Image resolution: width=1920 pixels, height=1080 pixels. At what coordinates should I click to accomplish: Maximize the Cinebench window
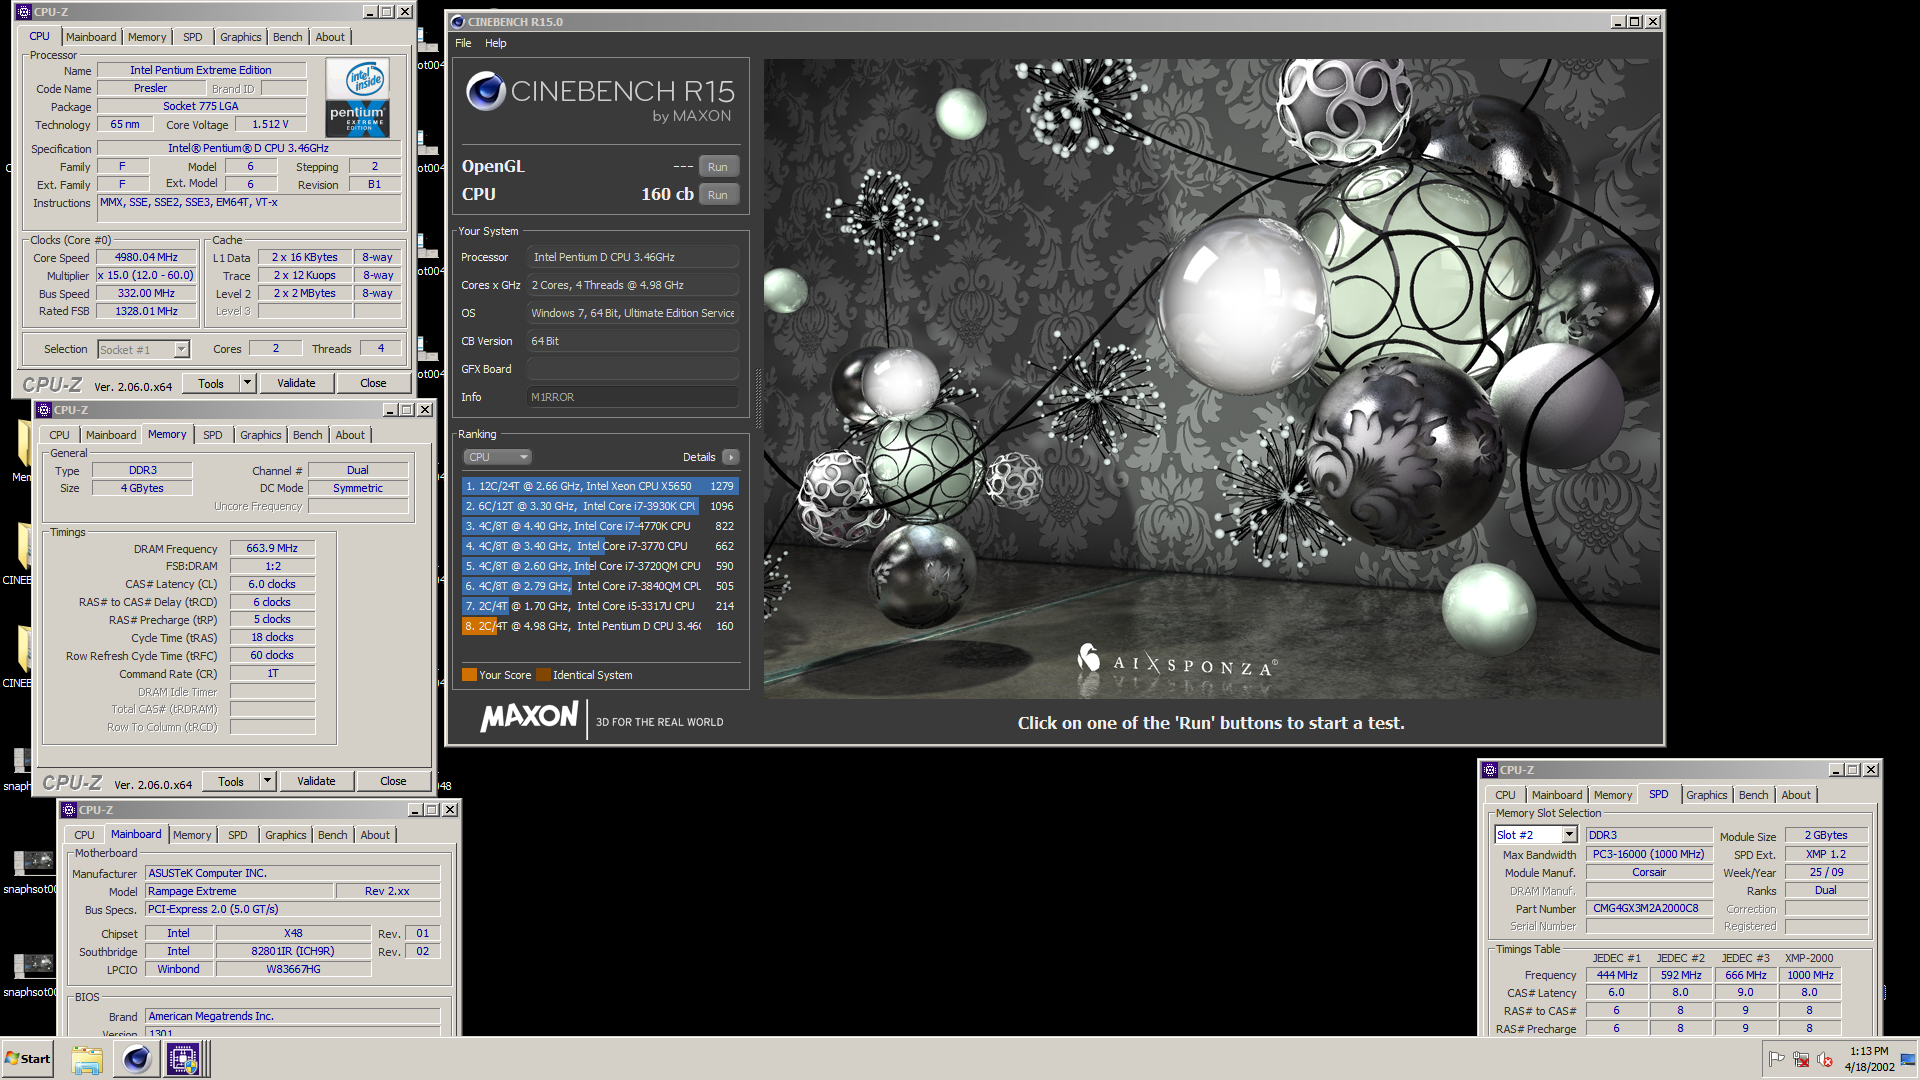[x=1635, y=22]
